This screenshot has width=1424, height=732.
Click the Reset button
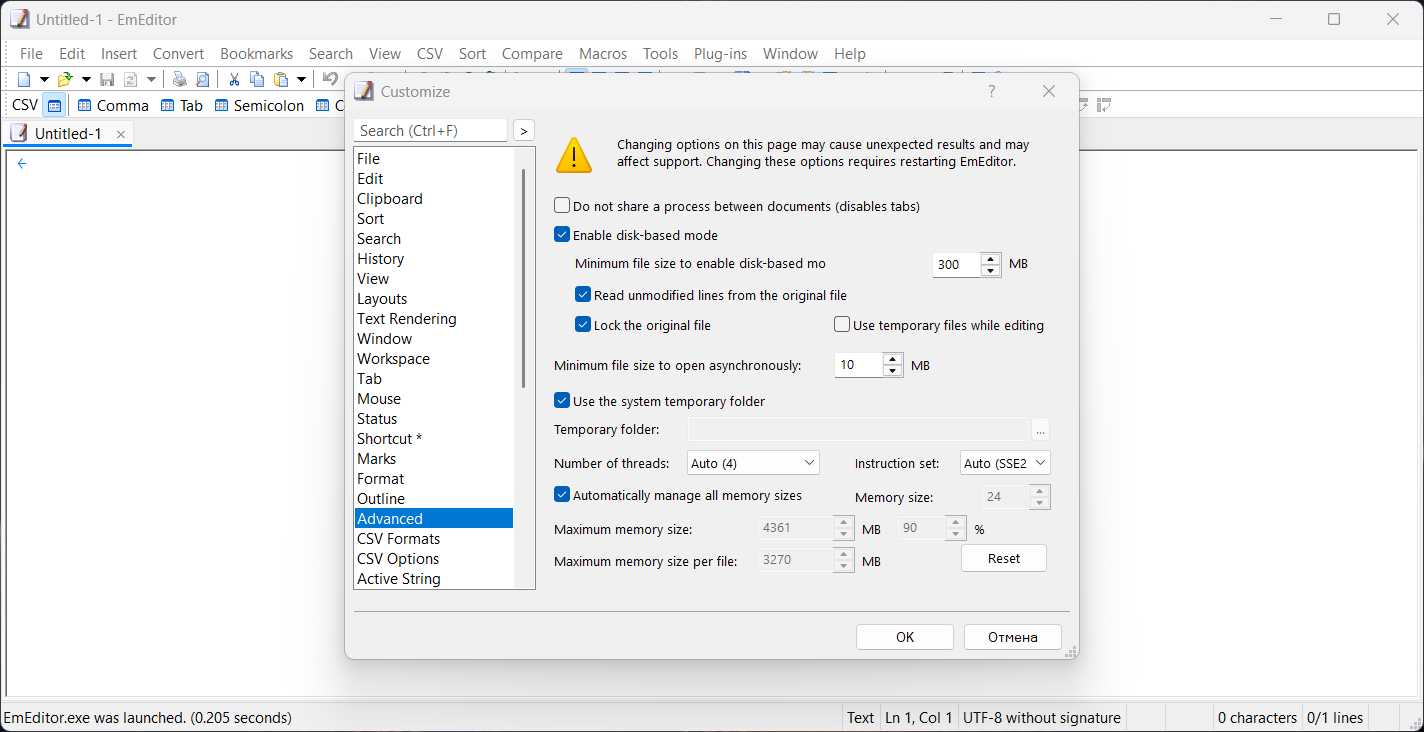(1004, 558)
